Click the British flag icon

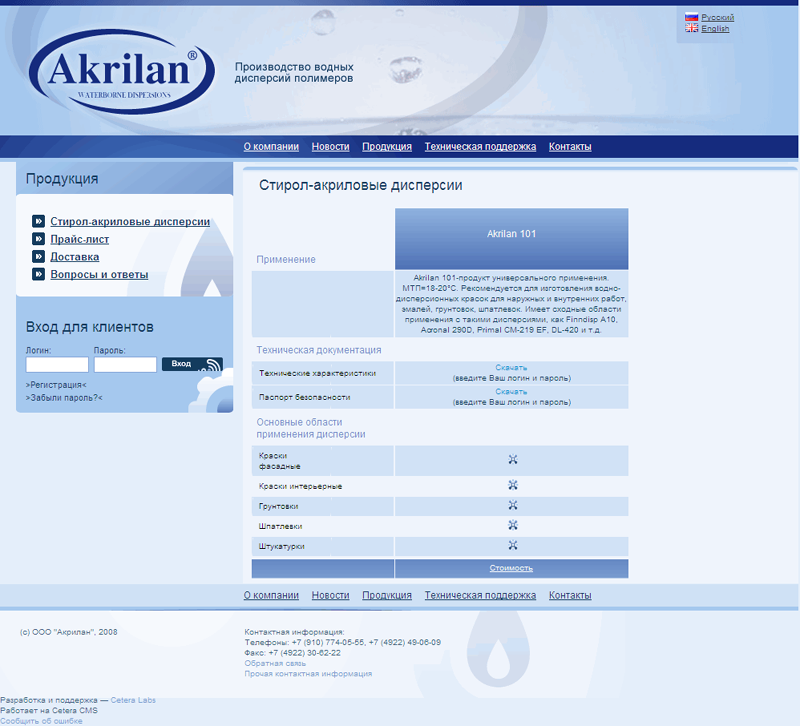(691, 29)
